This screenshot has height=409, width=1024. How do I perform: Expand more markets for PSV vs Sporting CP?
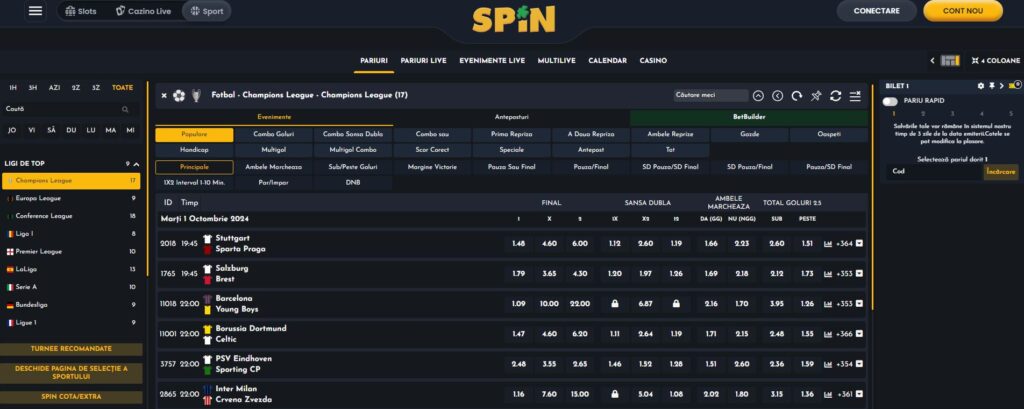pos(859,364)
